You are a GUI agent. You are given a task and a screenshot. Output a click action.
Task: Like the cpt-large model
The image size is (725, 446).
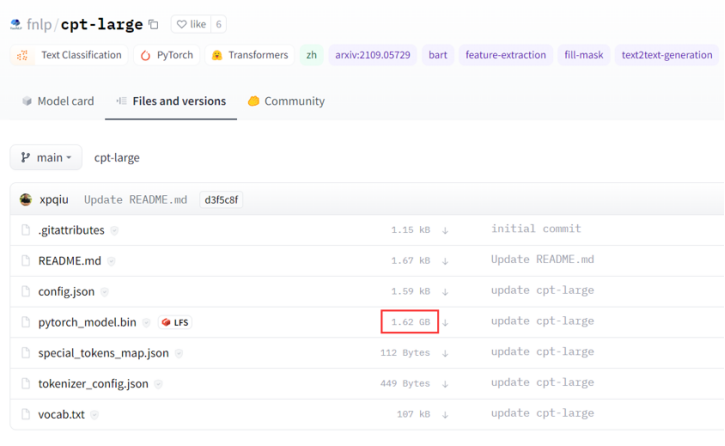[x=191, y=24]
